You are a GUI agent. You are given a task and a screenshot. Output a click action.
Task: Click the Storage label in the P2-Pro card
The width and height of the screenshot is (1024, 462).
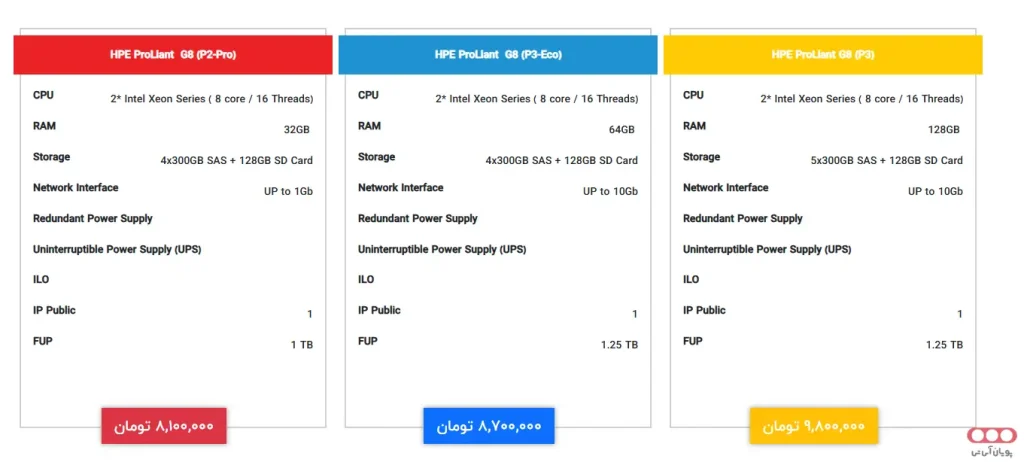52,157
